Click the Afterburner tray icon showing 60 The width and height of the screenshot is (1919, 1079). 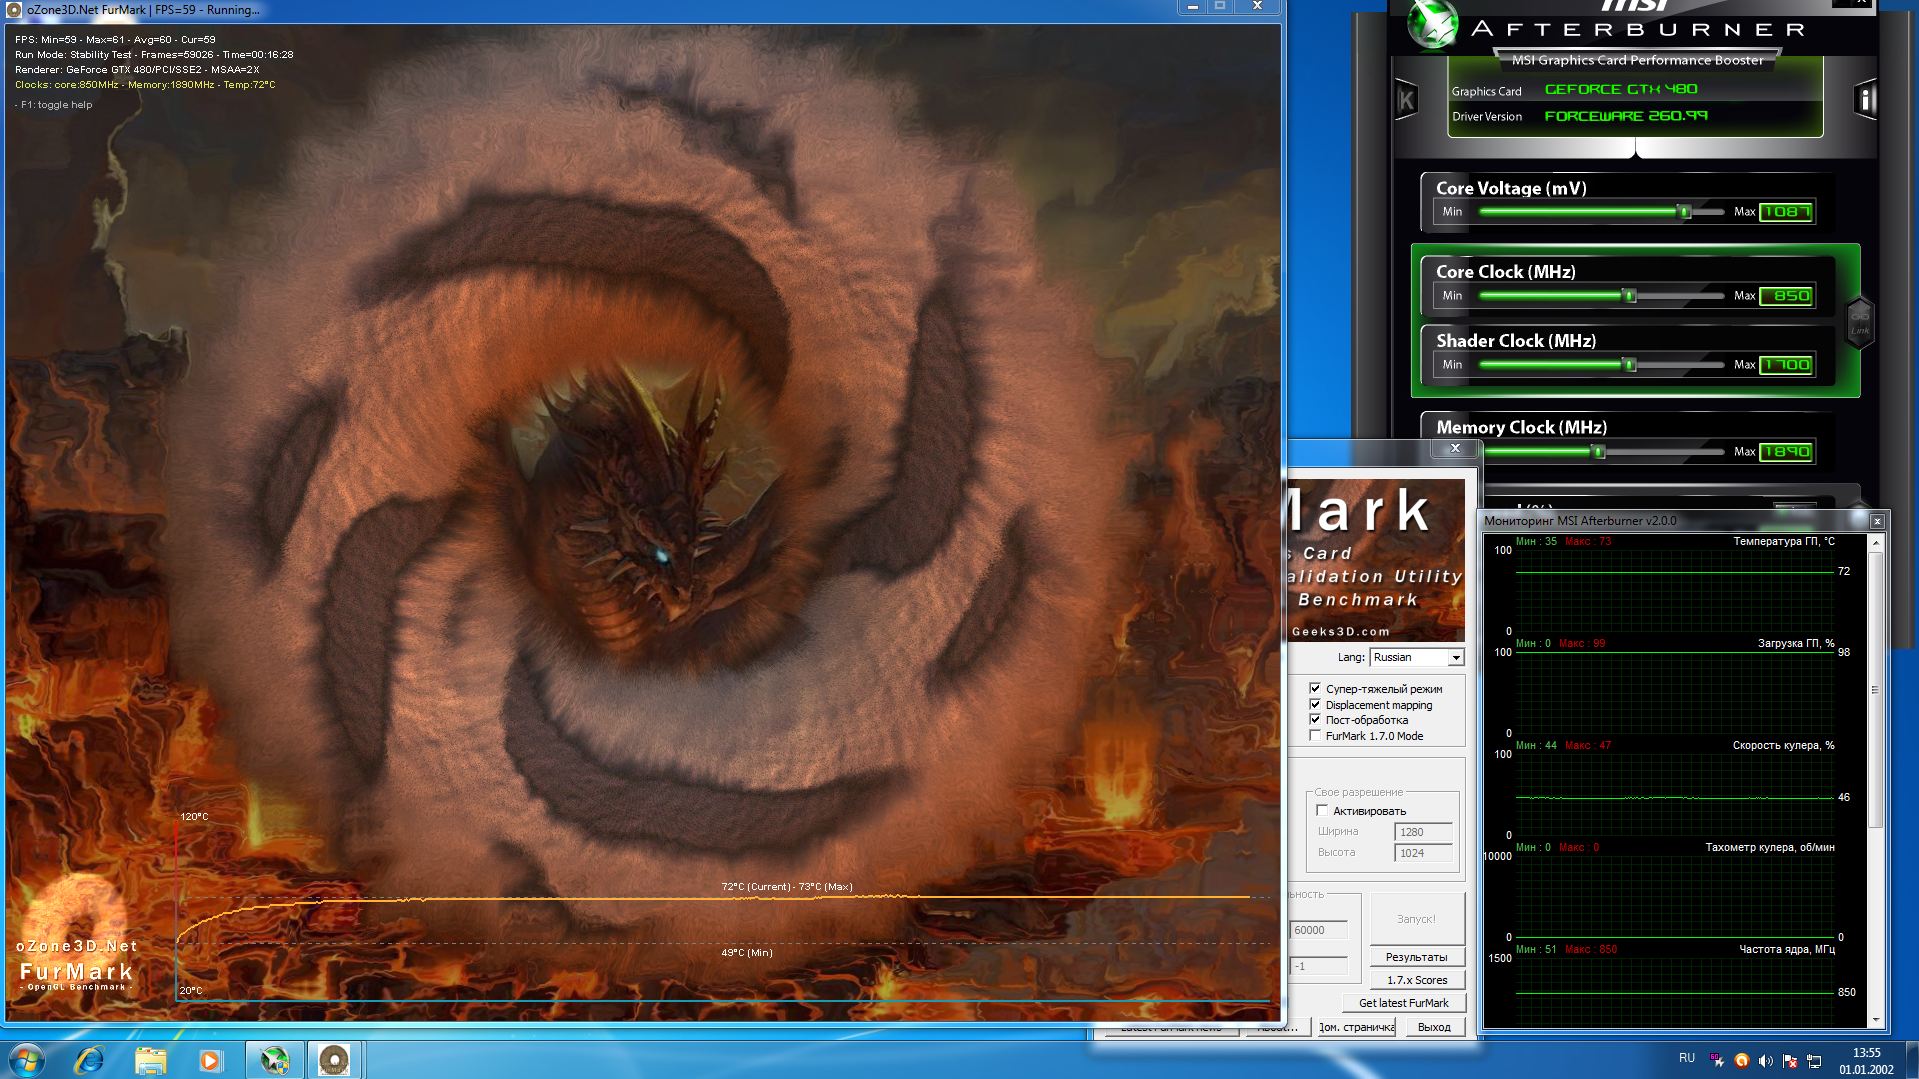coord(1717,1058)
